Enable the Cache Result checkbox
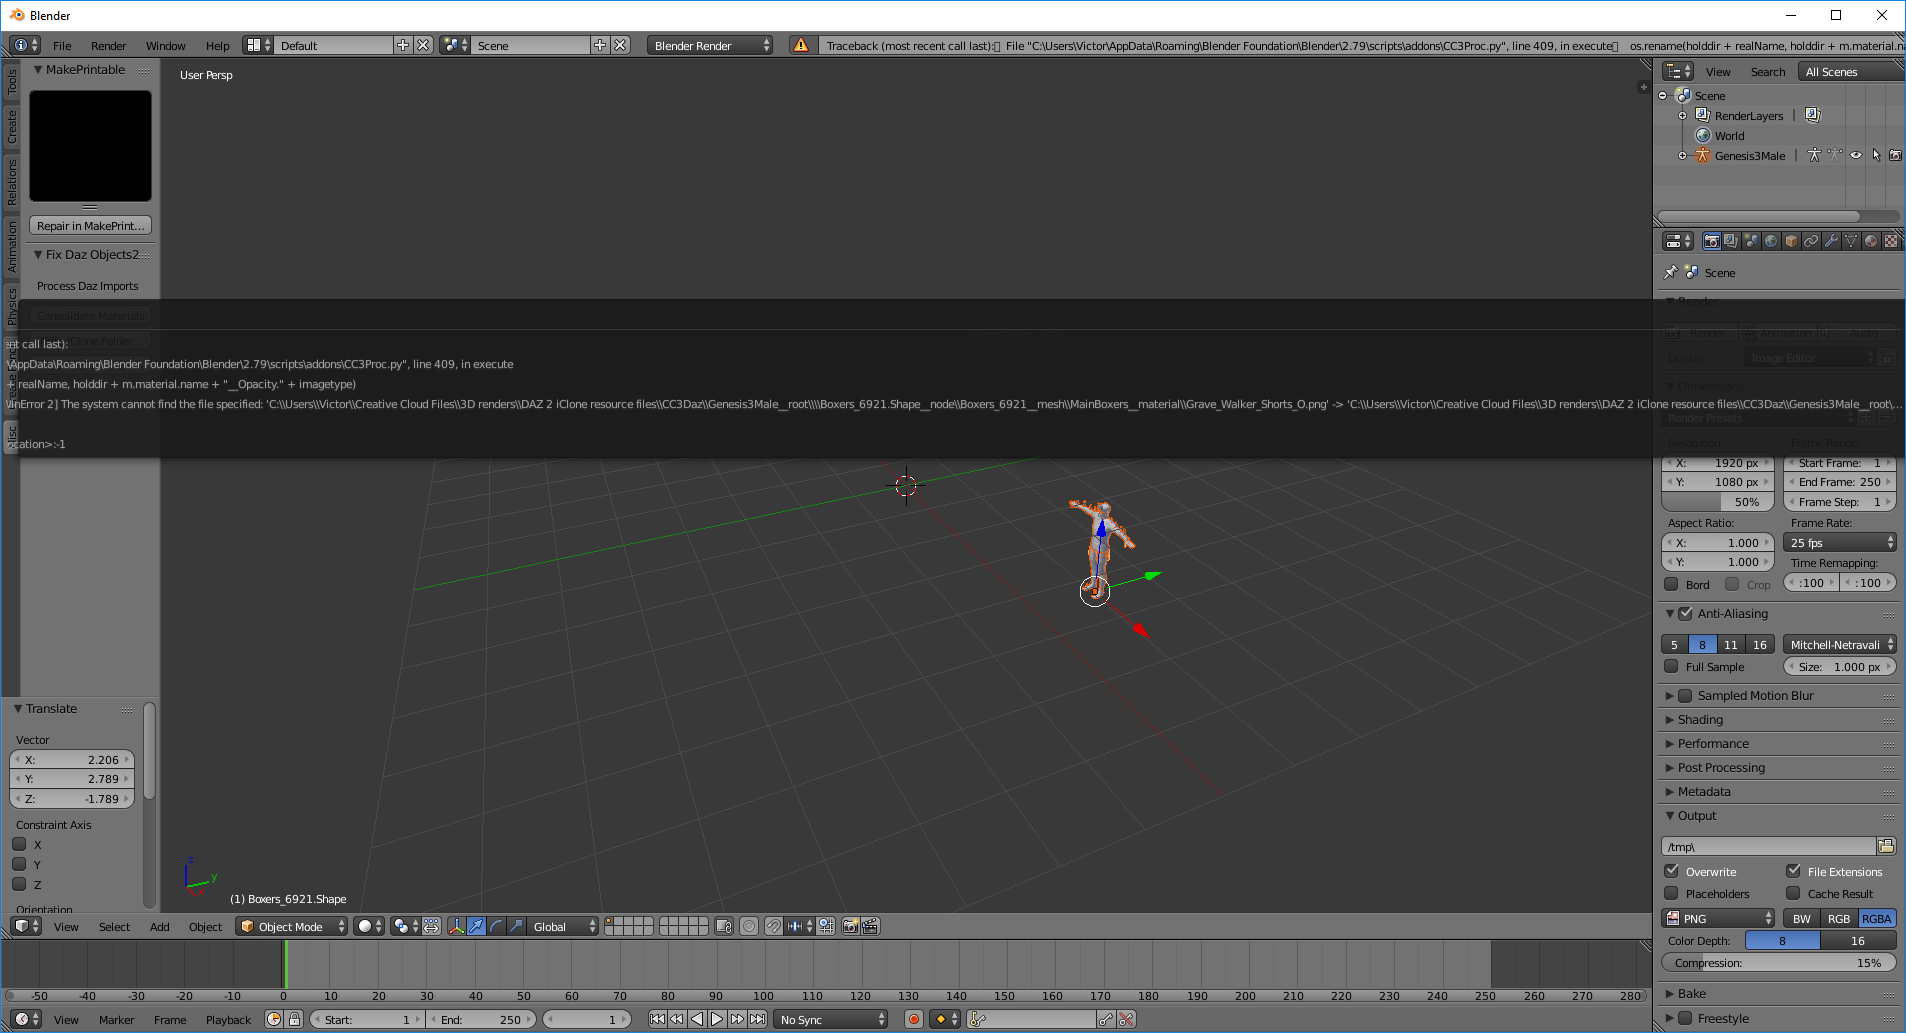 (x=1793, y=893)
